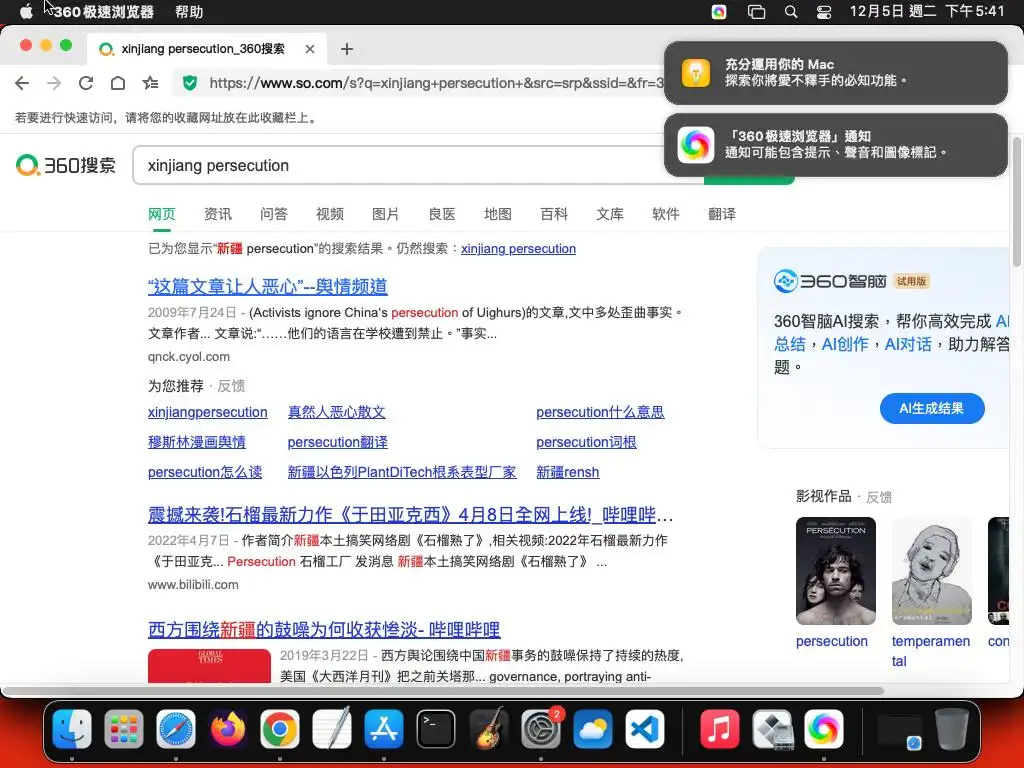The image size is (1024, 768).
Task: Click the 360搜索 logo
Action: click(x=66, y=165)
